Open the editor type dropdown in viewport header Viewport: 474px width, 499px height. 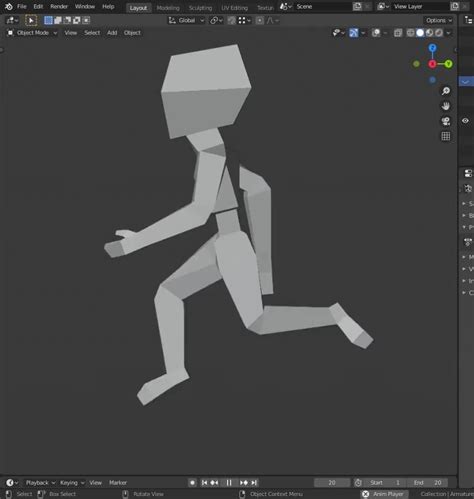point(12,20)
